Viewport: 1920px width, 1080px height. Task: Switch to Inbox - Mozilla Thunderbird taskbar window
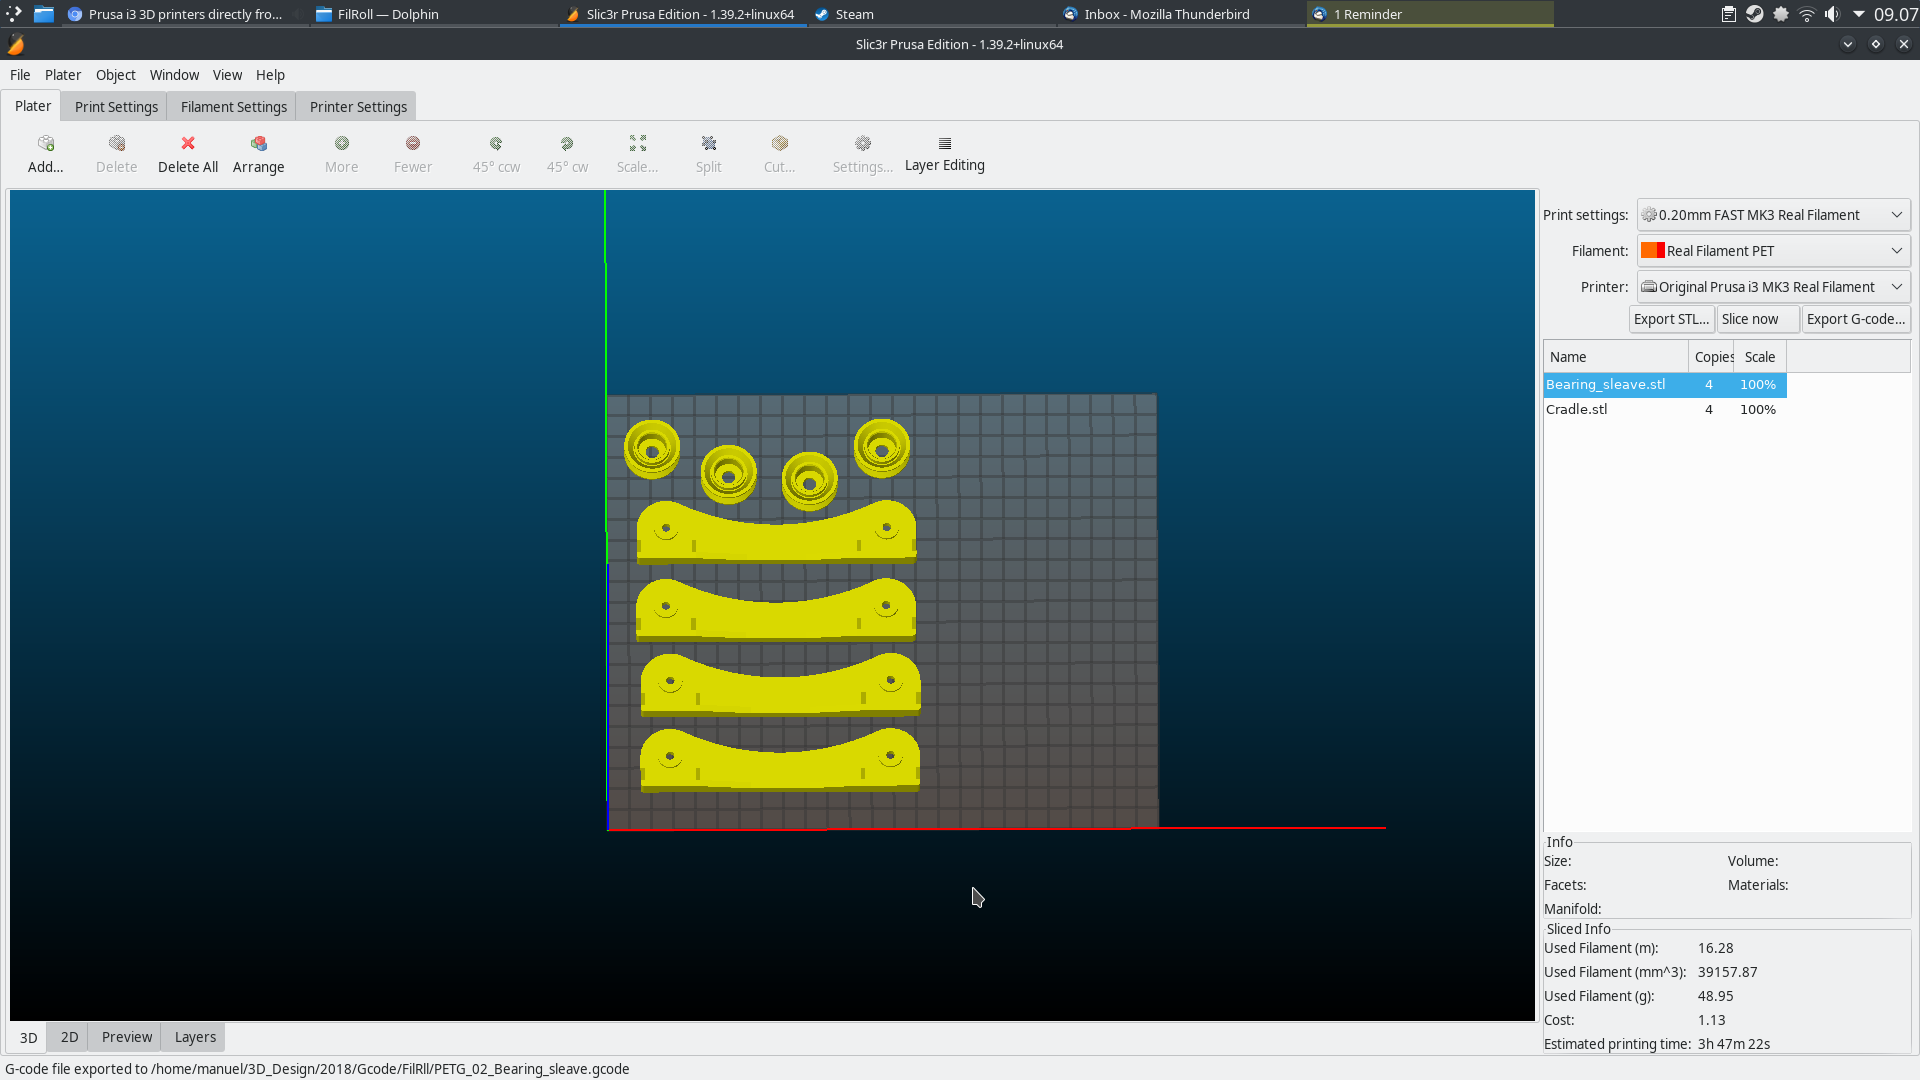[x=1180, y=14]
